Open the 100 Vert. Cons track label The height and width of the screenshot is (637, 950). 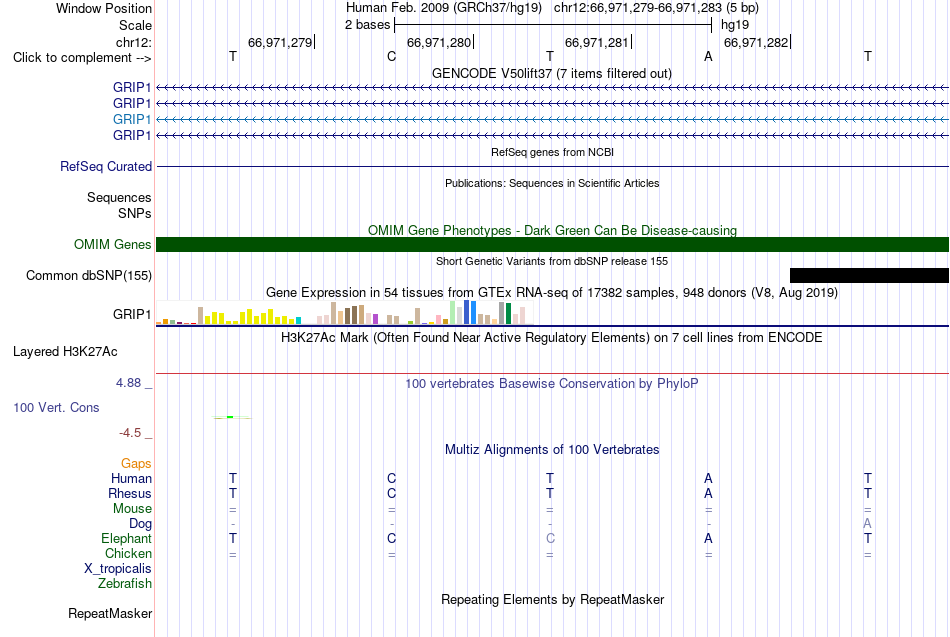[56, 407]
